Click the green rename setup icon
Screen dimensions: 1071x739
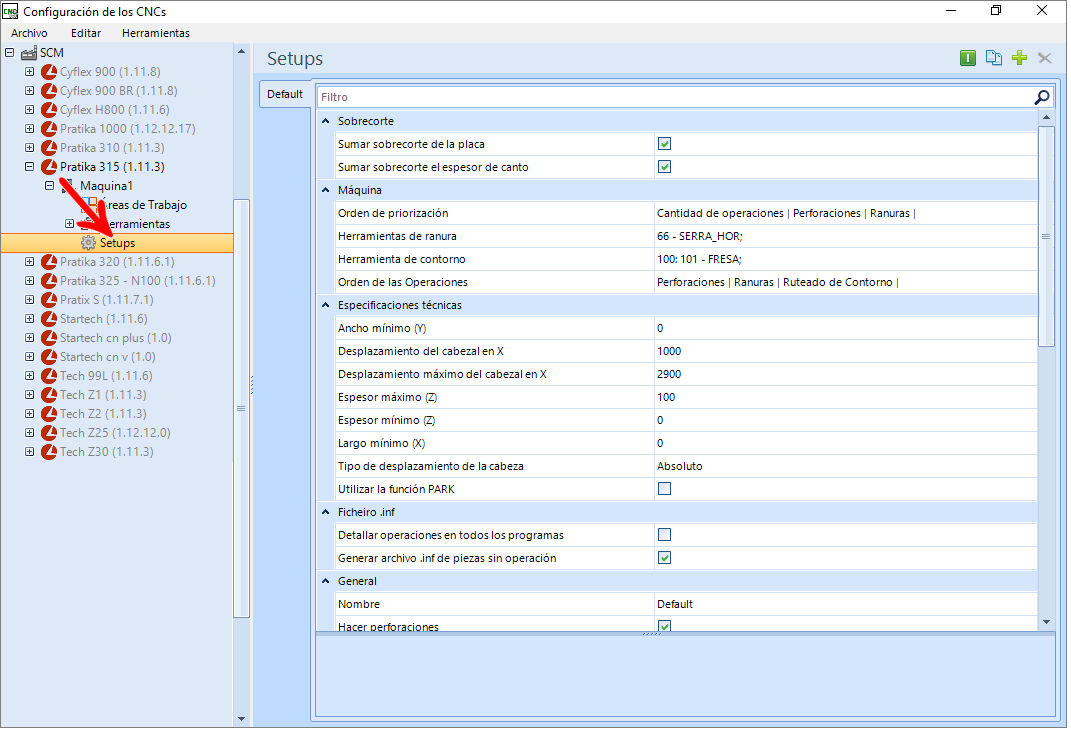967,58
